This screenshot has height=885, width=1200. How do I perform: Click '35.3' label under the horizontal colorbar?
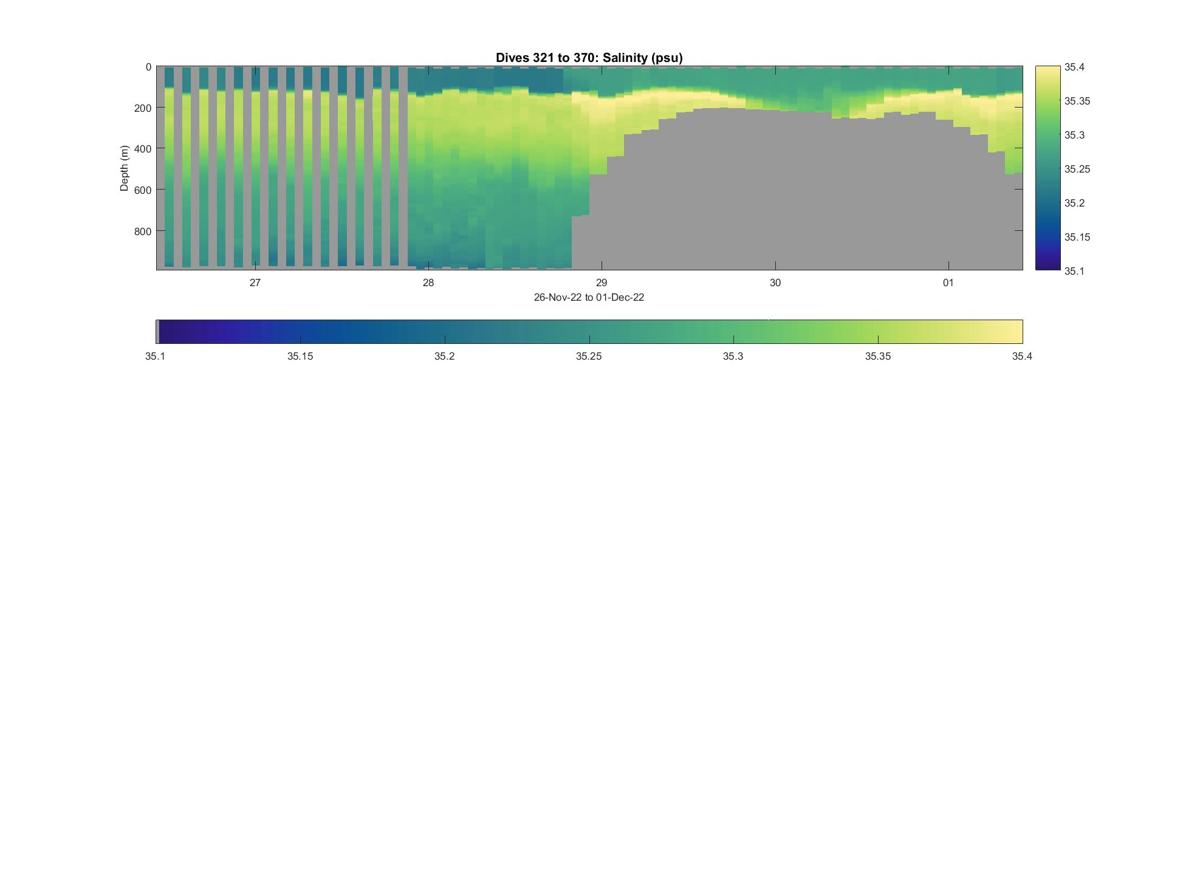coord(733,356)
